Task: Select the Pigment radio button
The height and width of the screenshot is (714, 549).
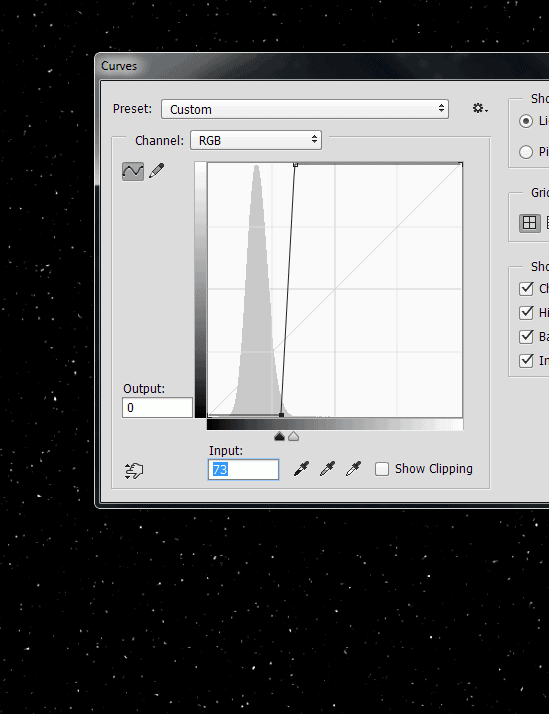Action: click(526, 152)
